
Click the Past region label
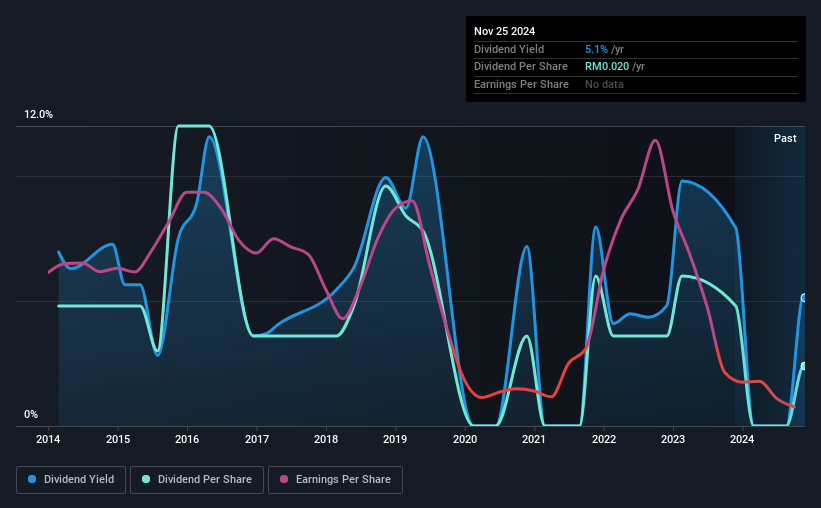785,138
